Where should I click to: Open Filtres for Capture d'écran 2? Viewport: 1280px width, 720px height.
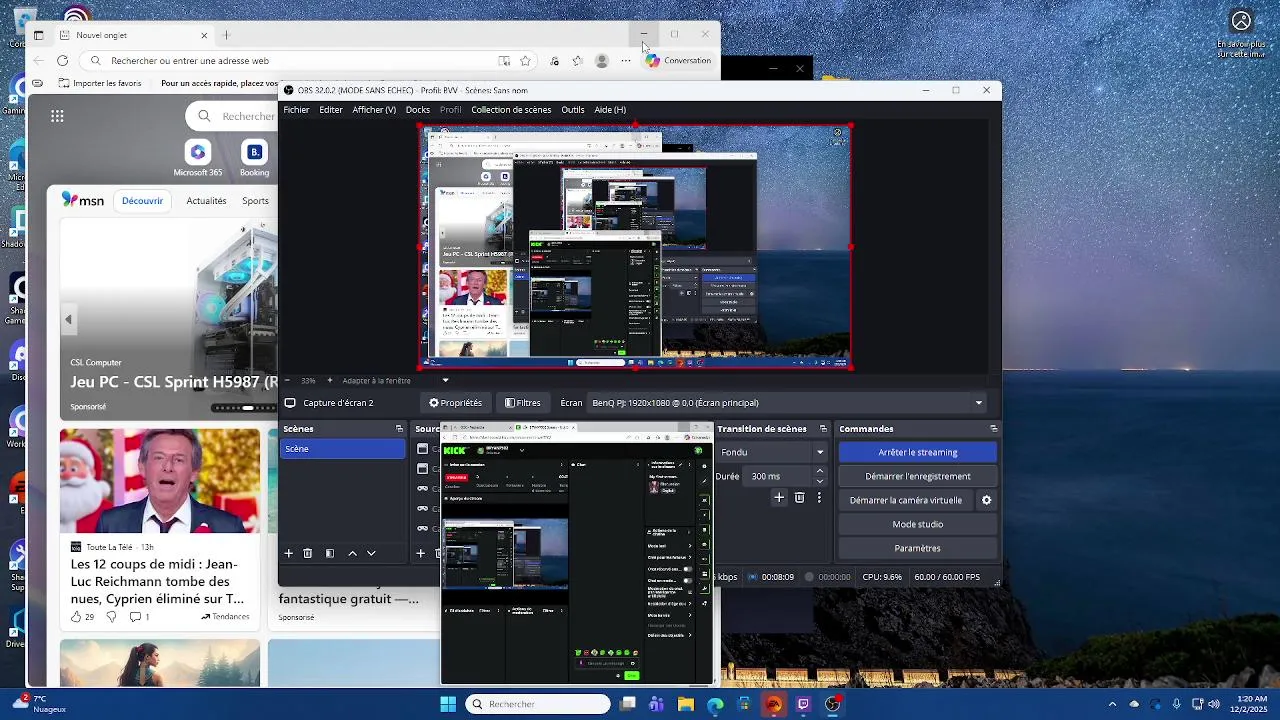click(x=523, y=403)
